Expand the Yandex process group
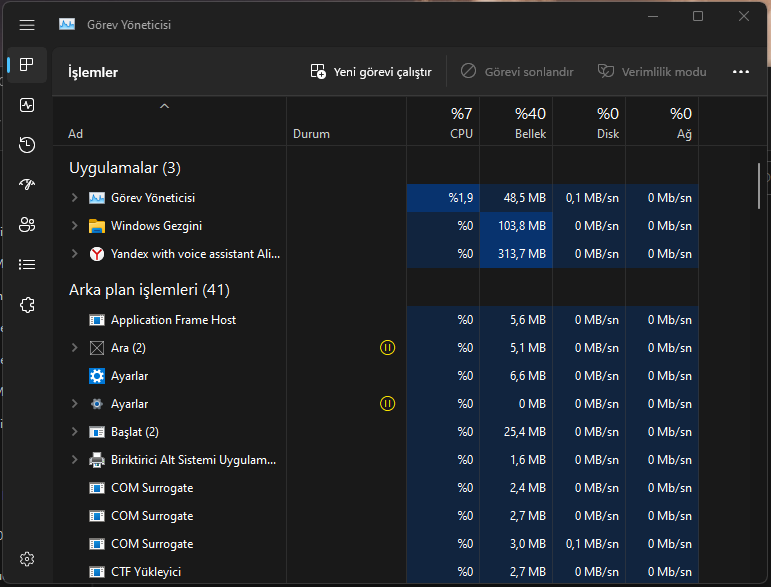Image resolution: width=771 pixels, height=587 pixels. point(75,254)
